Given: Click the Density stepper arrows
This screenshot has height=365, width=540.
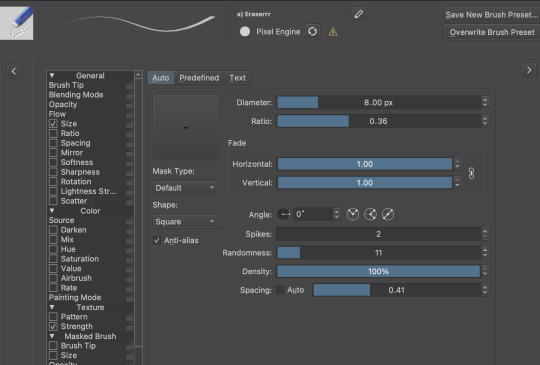Looking at the screenshot, I should [485, 271].
